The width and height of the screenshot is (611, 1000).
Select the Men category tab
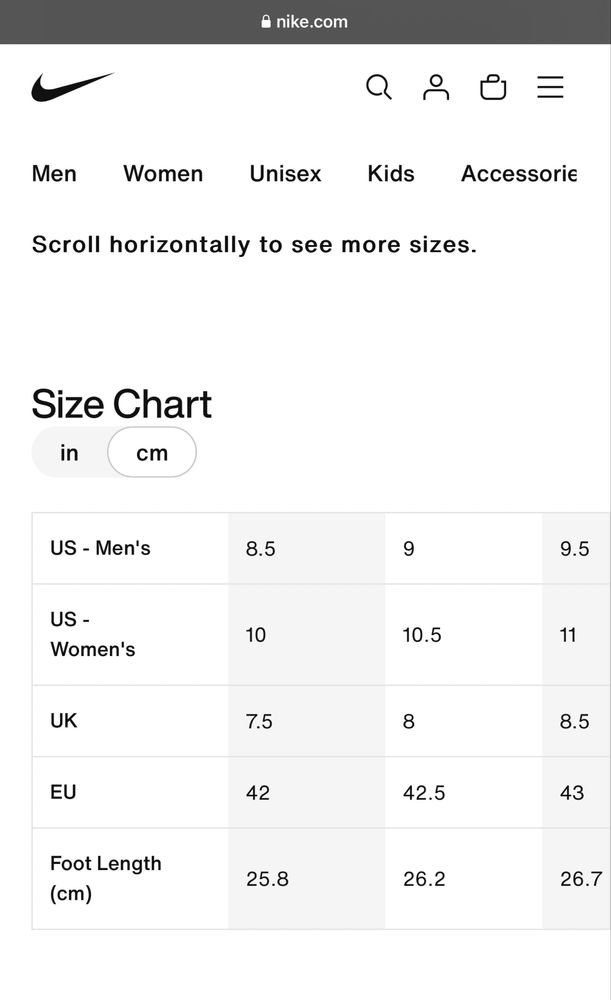[54, 173]
